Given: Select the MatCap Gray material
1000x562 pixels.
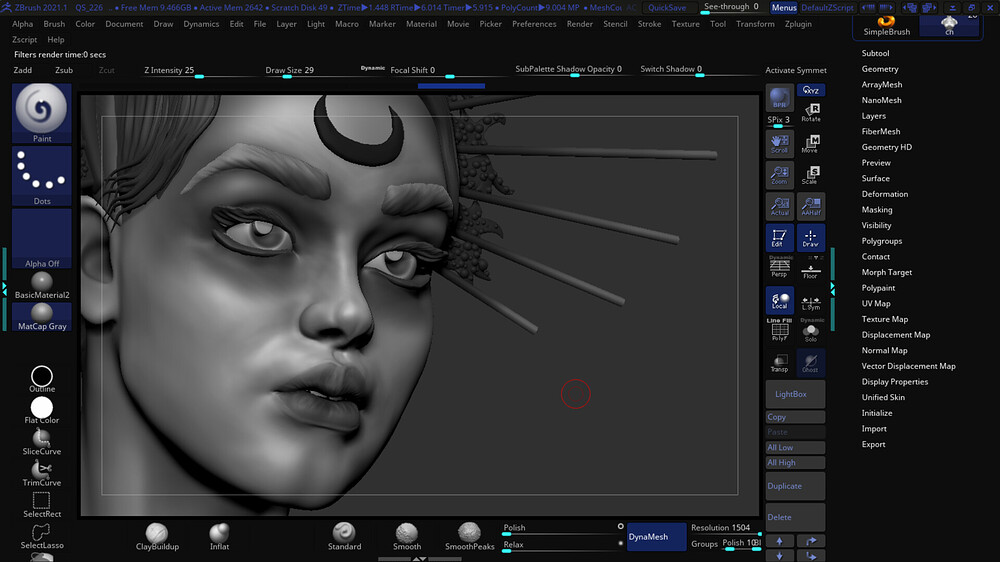Looking at the screenshot, I should point(42,313).
